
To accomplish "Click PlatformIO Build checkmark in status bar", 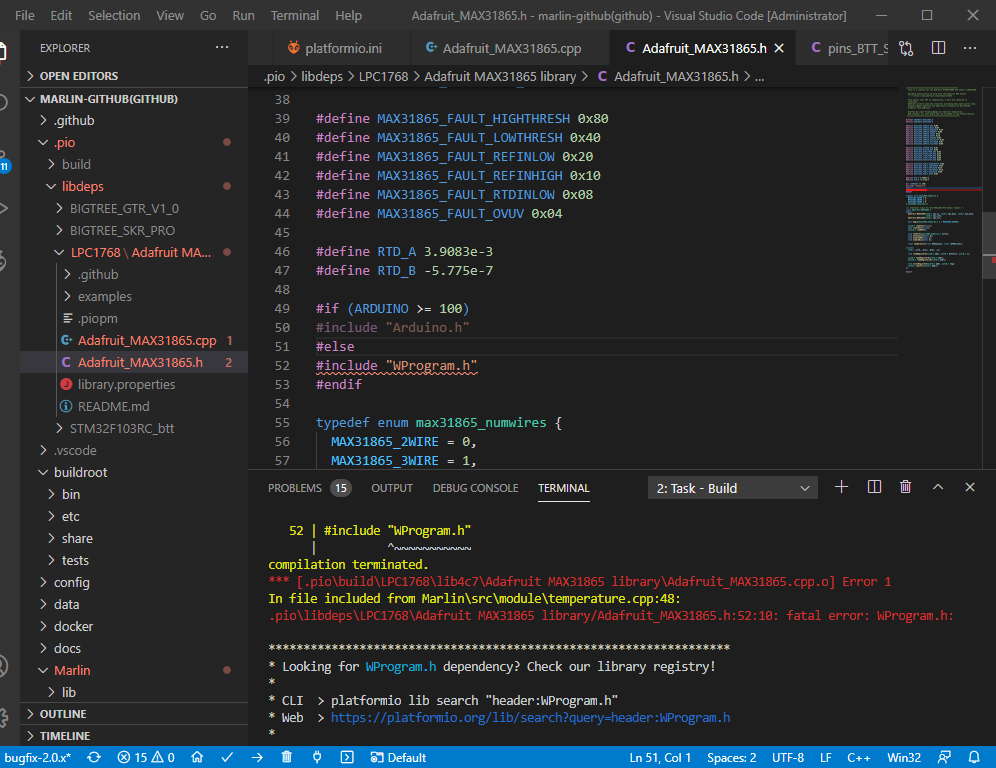I will click(227, 757).
